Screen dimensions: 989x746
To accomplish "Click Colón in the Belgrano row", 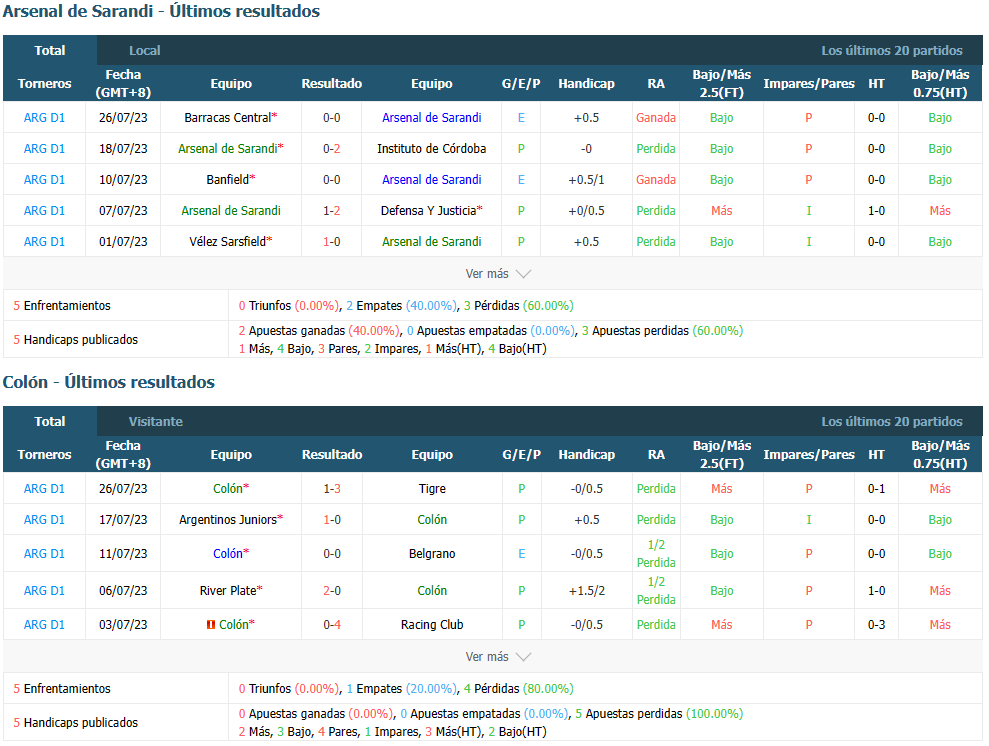I will click(228, 554).
